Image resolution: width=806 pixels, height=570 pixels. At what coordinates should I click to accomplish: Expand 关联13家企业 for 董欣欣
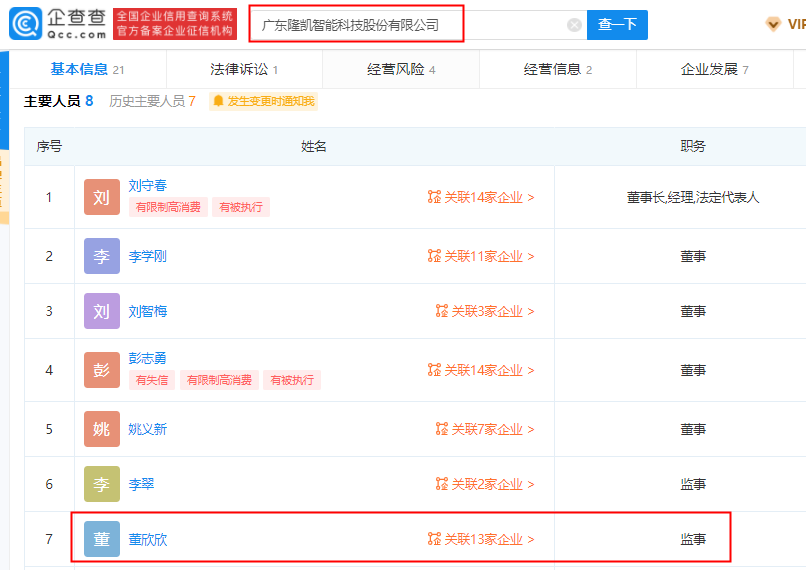pyautogui.click(x=481, y=539)
